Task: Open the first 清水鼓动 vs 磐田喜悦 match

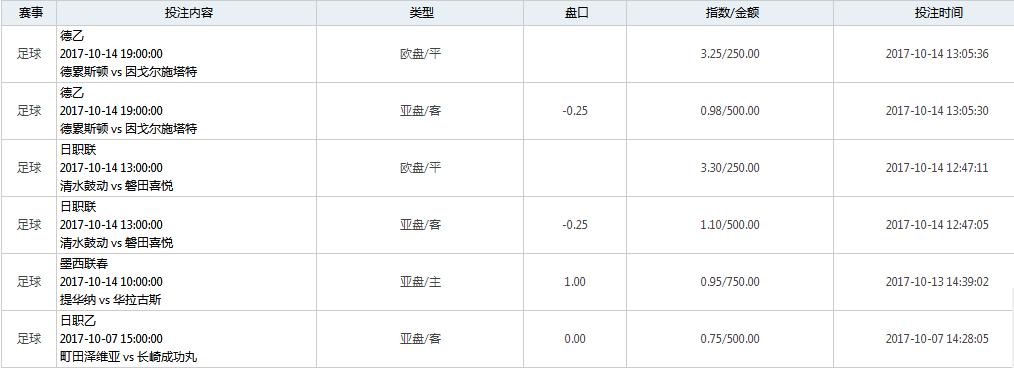Action: pos(116,186)
